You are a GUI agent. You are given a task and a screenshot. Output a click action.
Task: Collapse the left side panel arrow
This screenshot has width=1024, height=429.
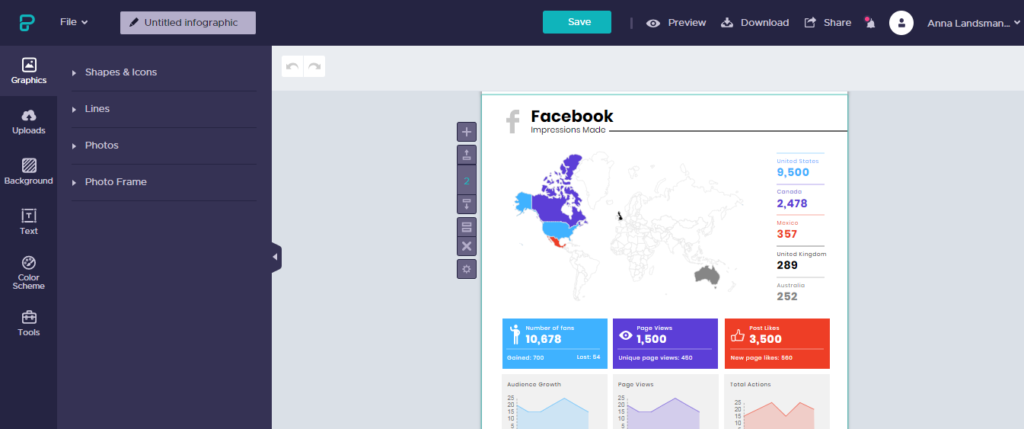(x=276, y=257)
